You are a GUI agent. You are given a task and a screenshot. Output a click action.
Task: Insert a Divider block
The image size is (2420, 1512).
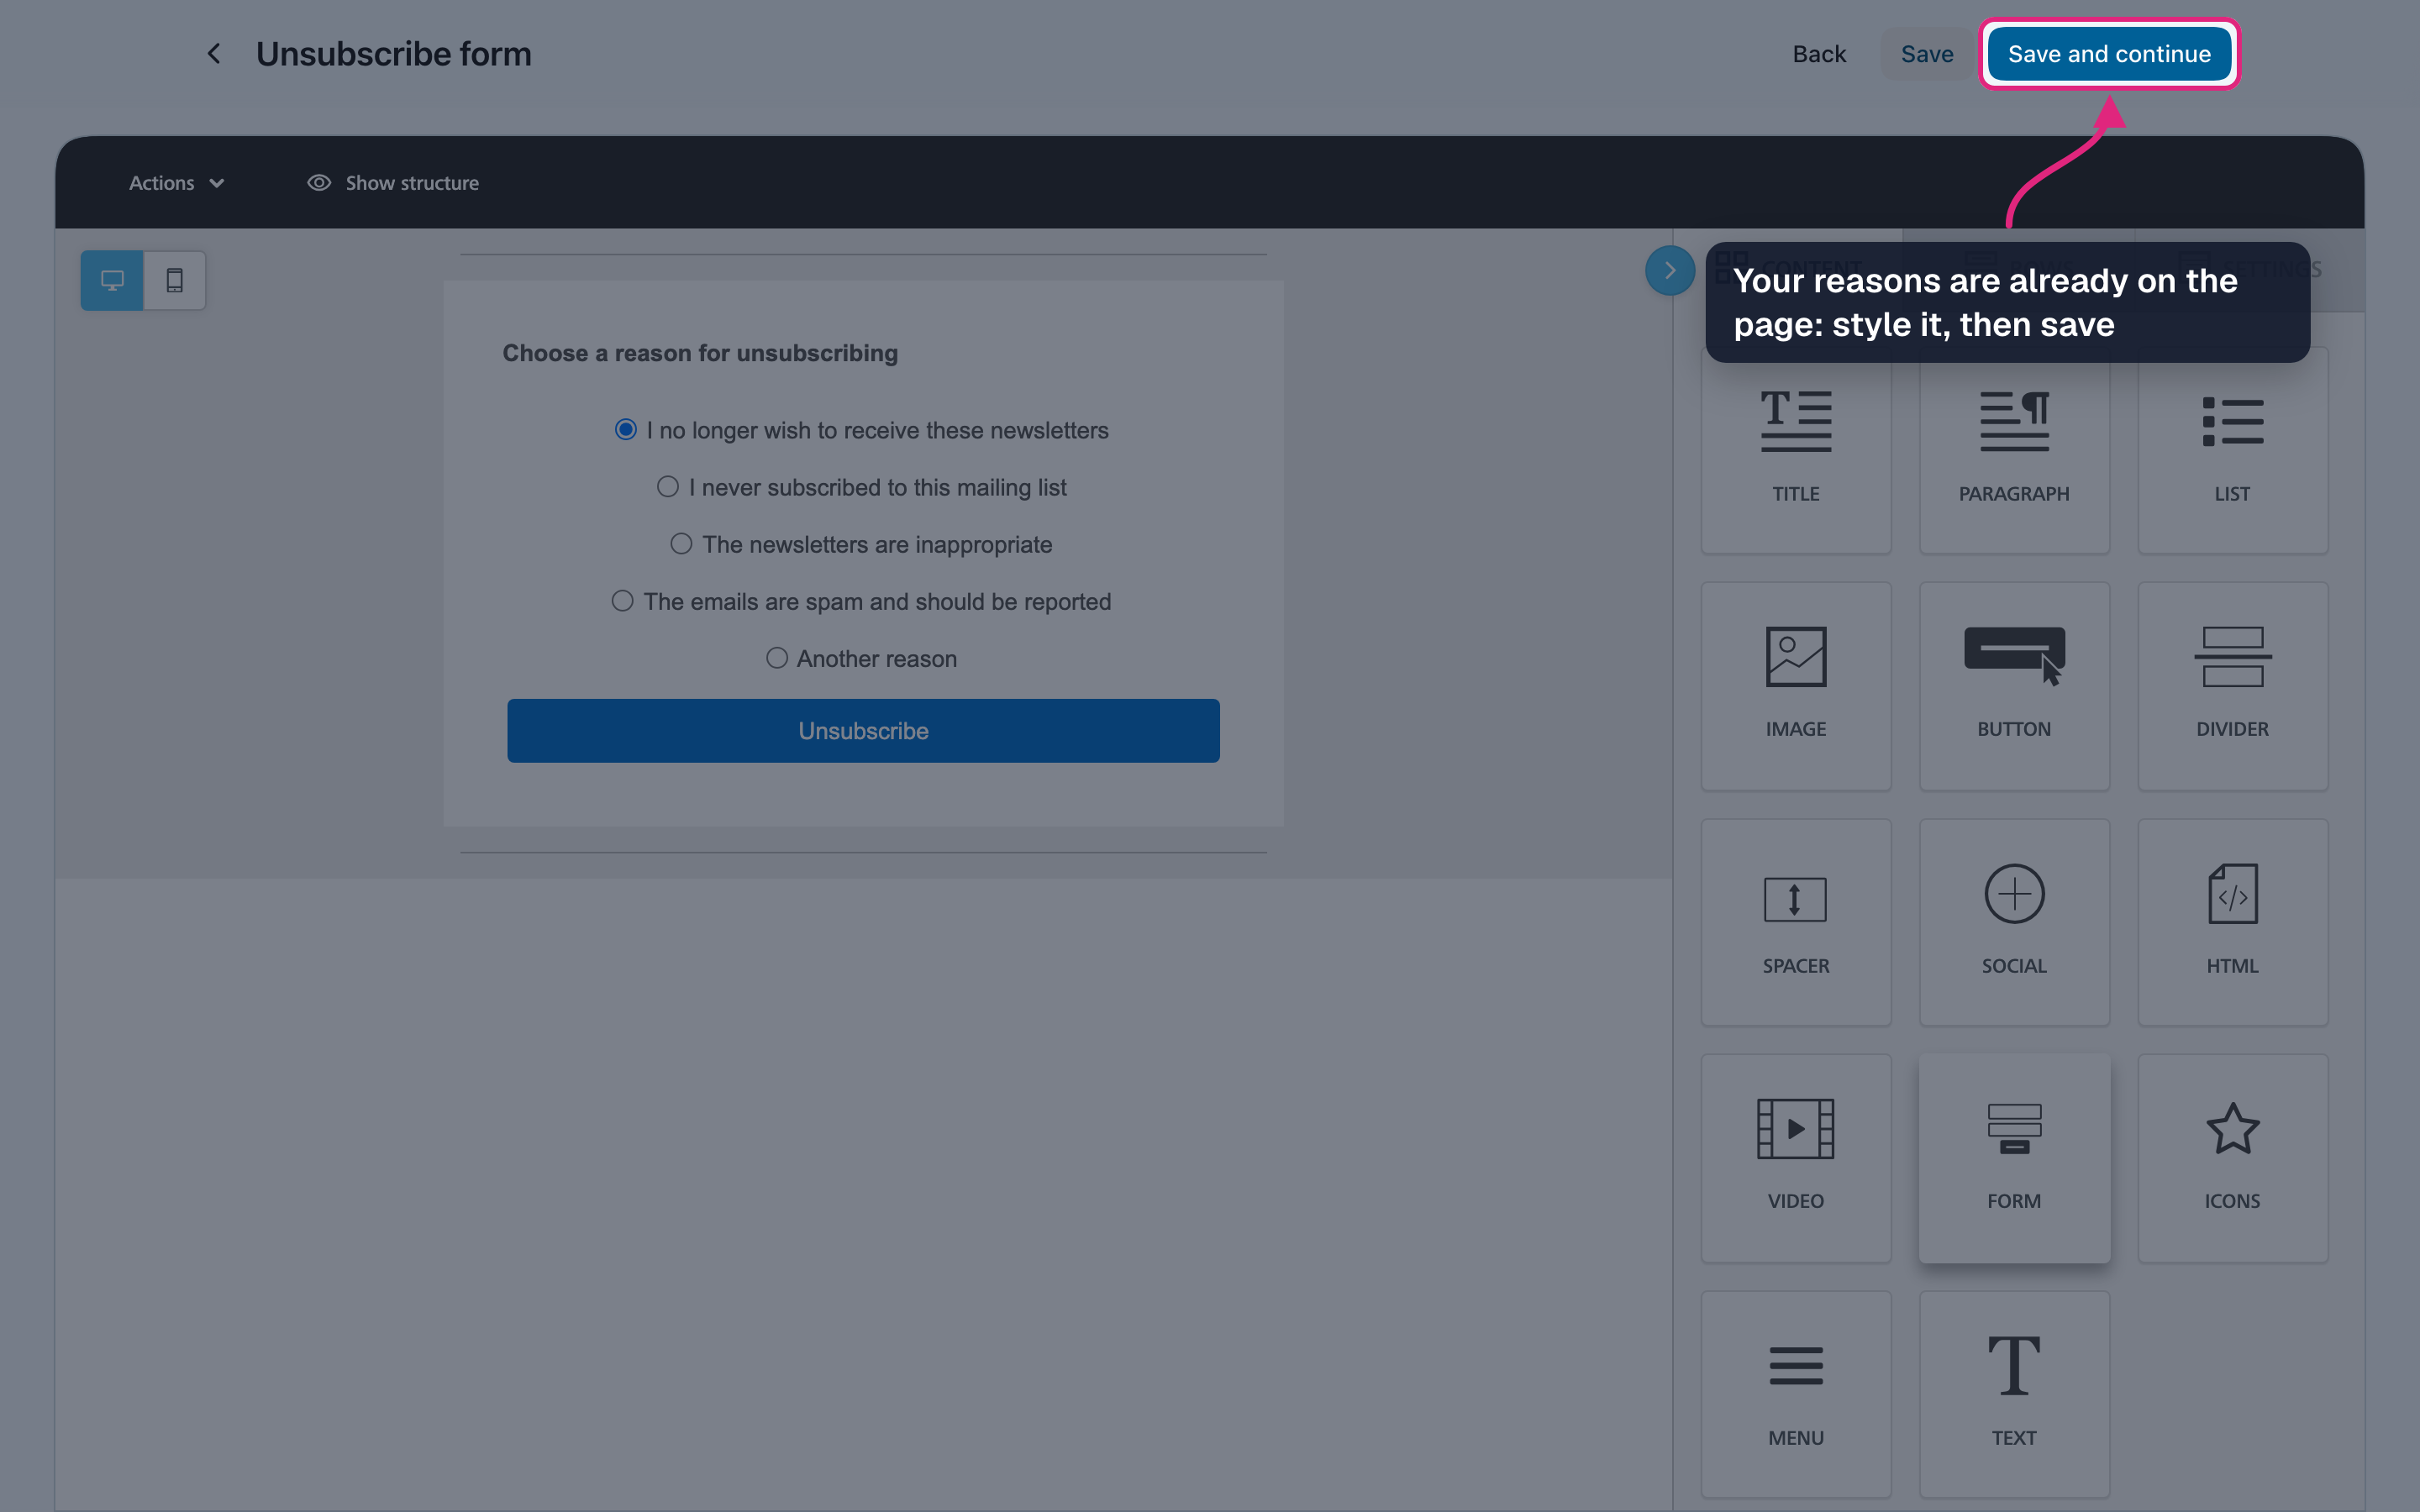(2232, 686)
